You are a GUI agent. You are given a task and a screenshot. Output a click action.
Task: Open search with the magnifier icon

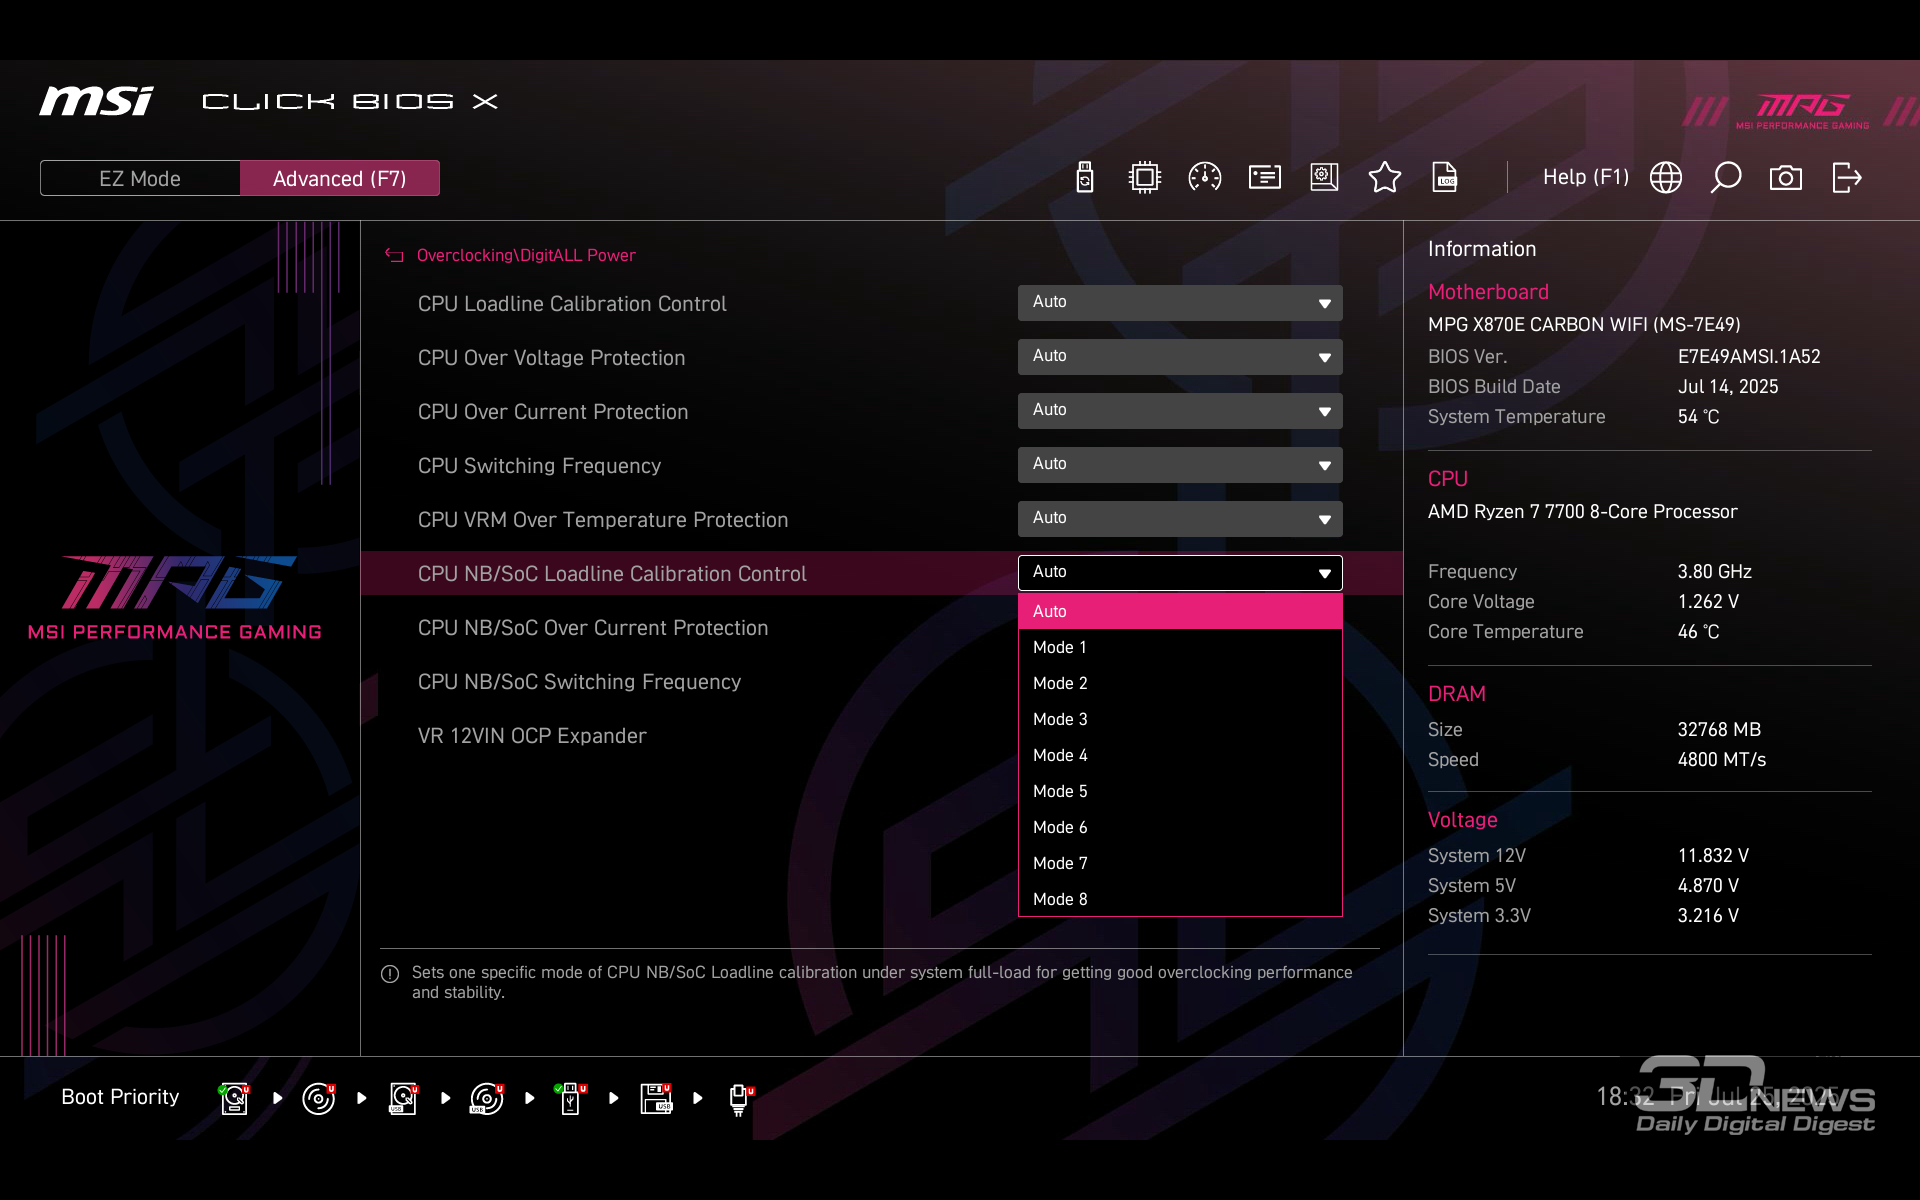coord(1725,178)
